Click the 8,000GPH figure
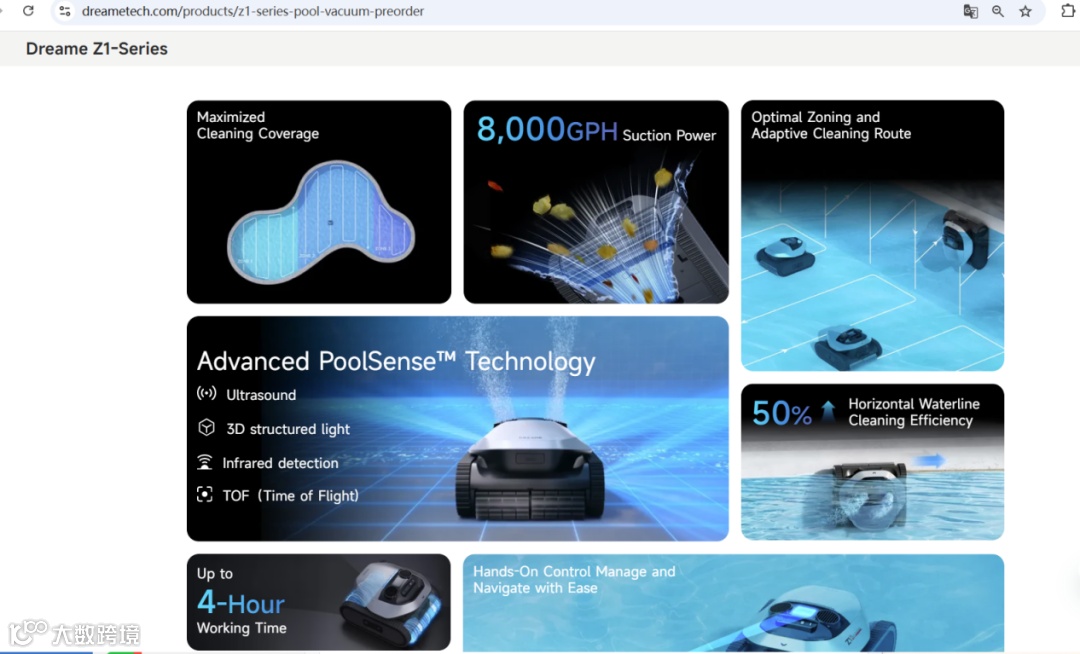The width and height of the screenshot is (1080, 654). click(547, 129)
